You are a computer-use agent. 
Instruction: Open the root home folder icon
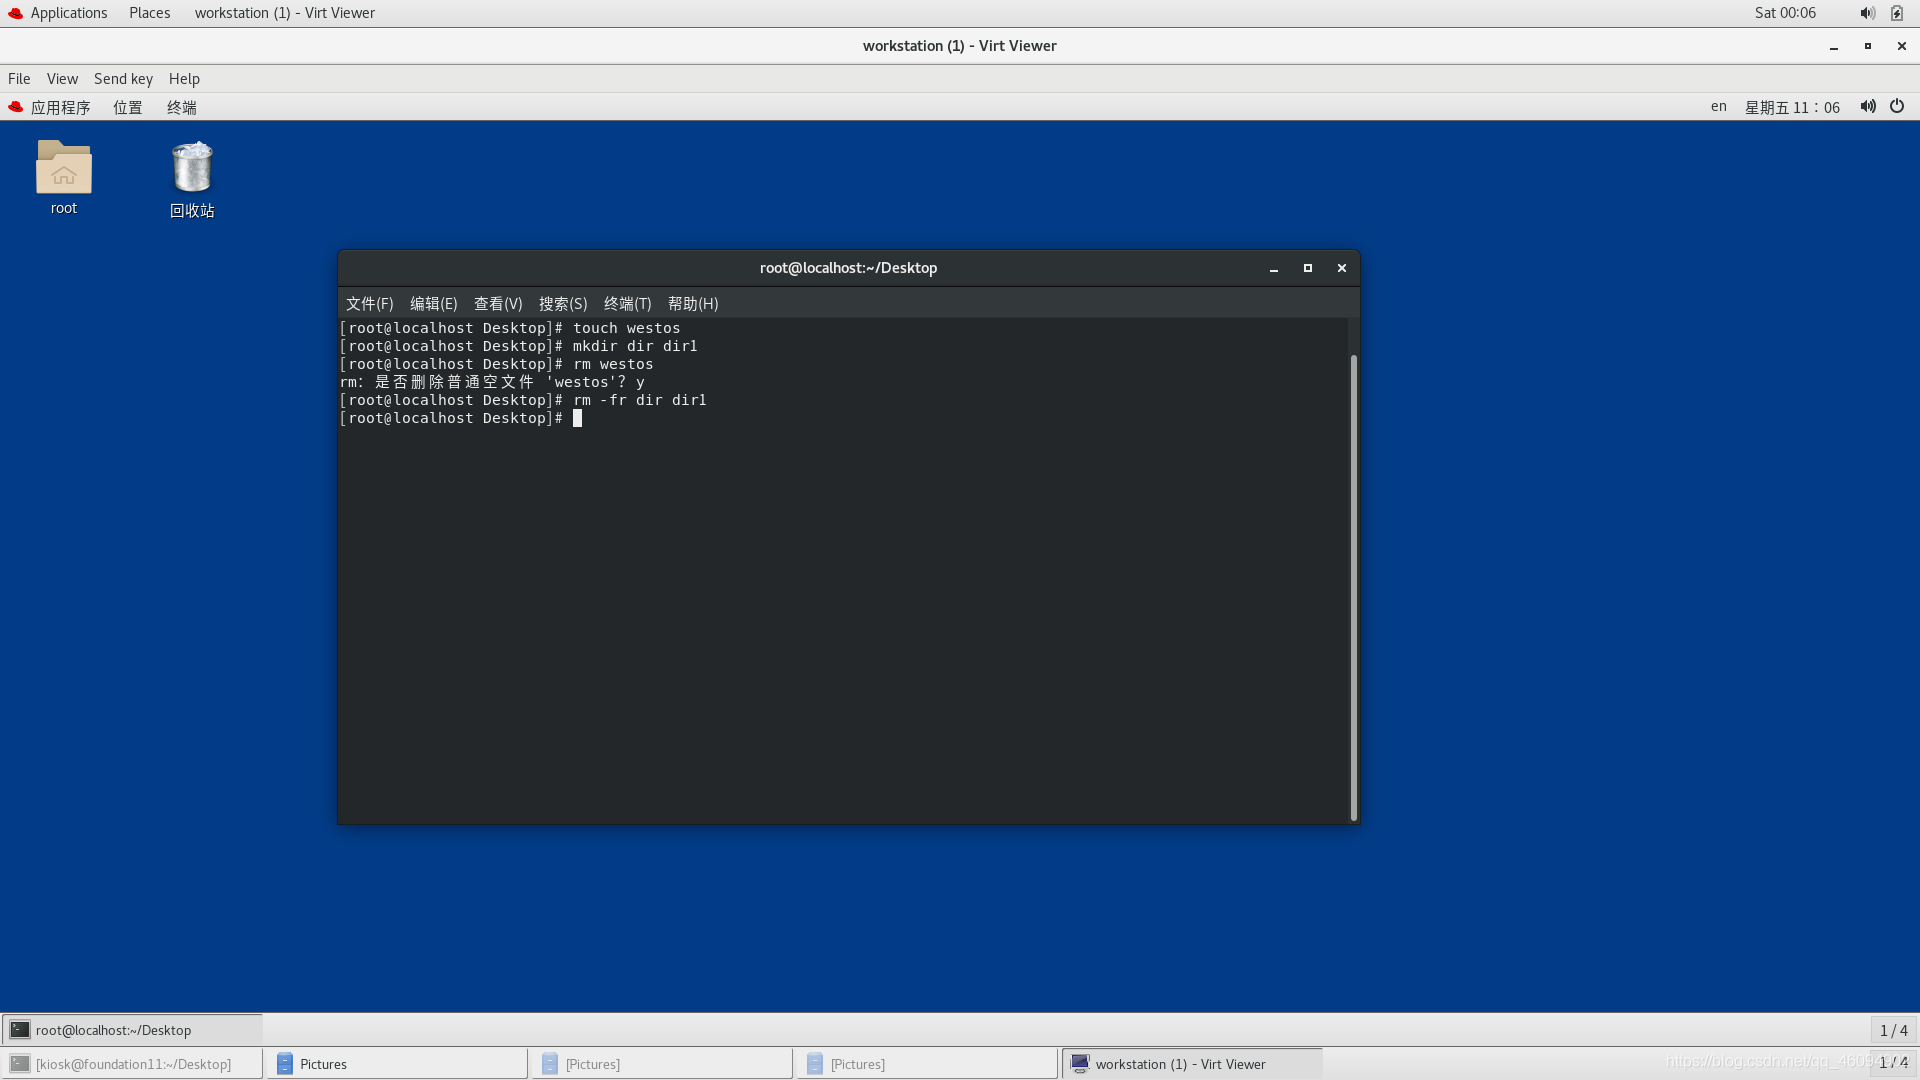click(x=63, y=168)
